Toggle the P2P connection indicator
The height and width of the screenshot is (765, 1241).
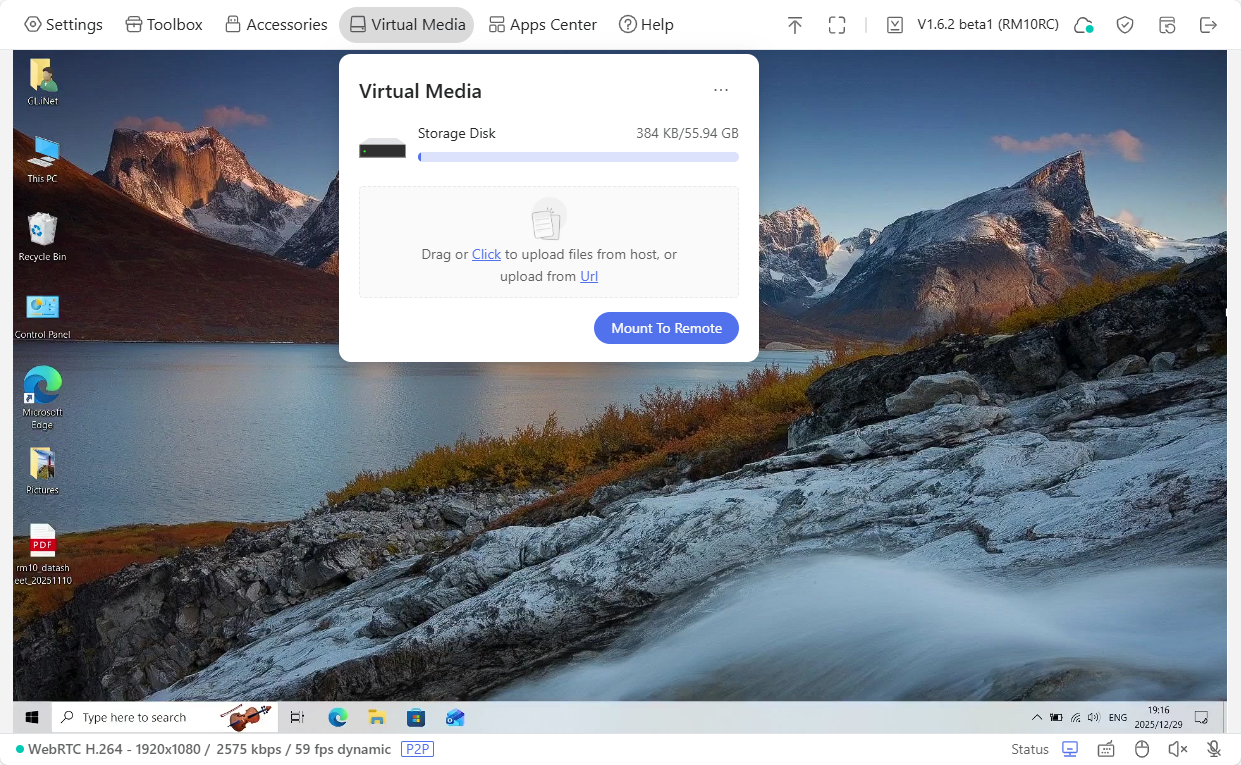point(418,749)
